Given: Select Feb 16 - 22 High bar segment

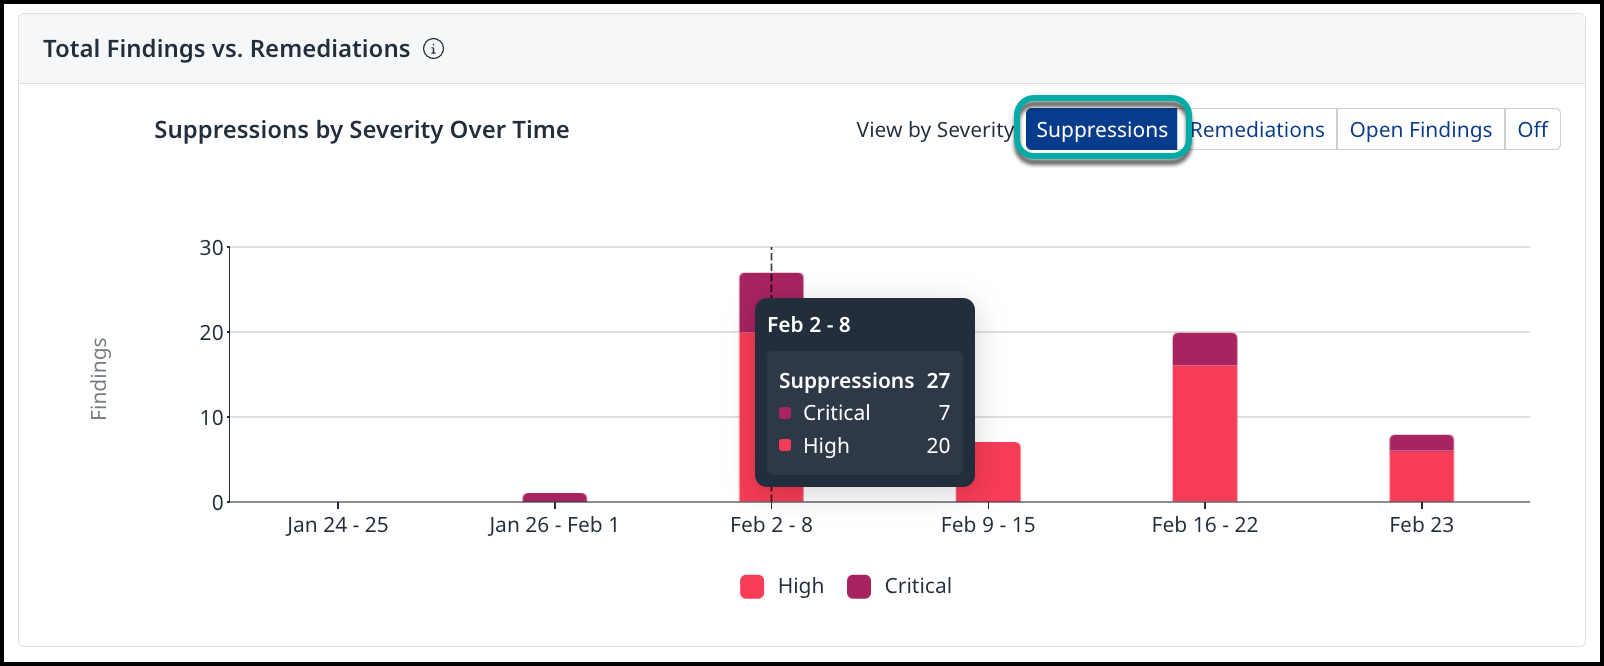Looking at the screenshot, I should 1204,433.
